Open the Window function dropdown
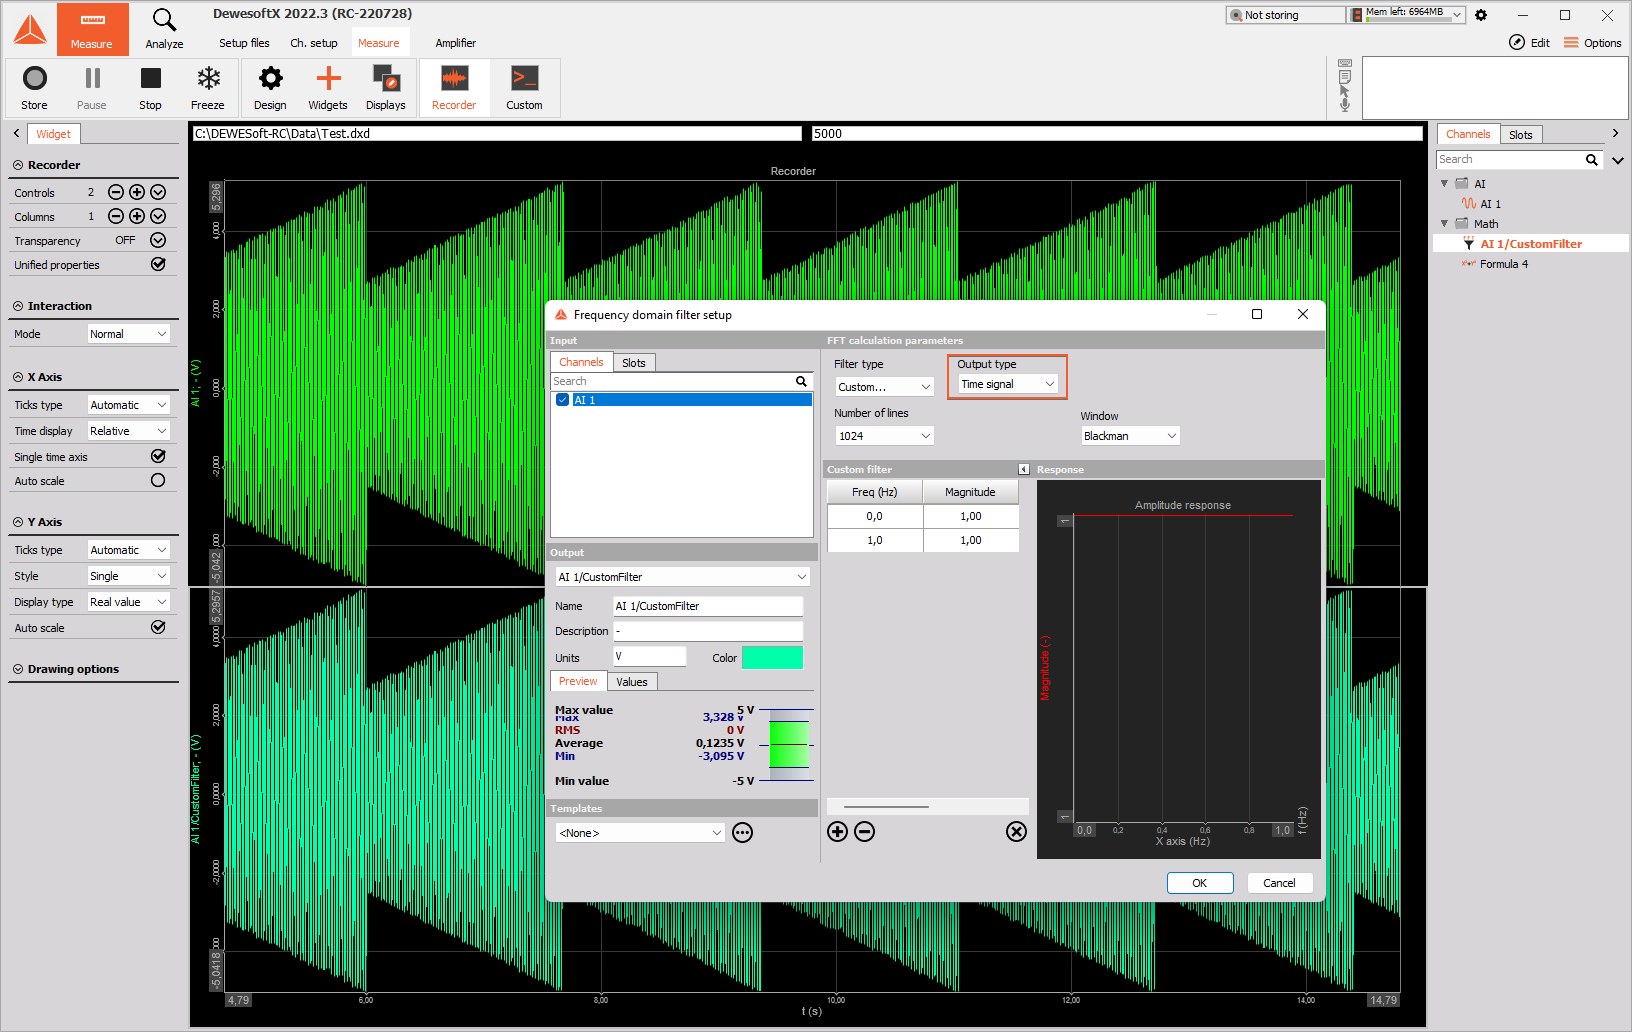Viewport: 1632px width, 1032px height. (1131, 436)
